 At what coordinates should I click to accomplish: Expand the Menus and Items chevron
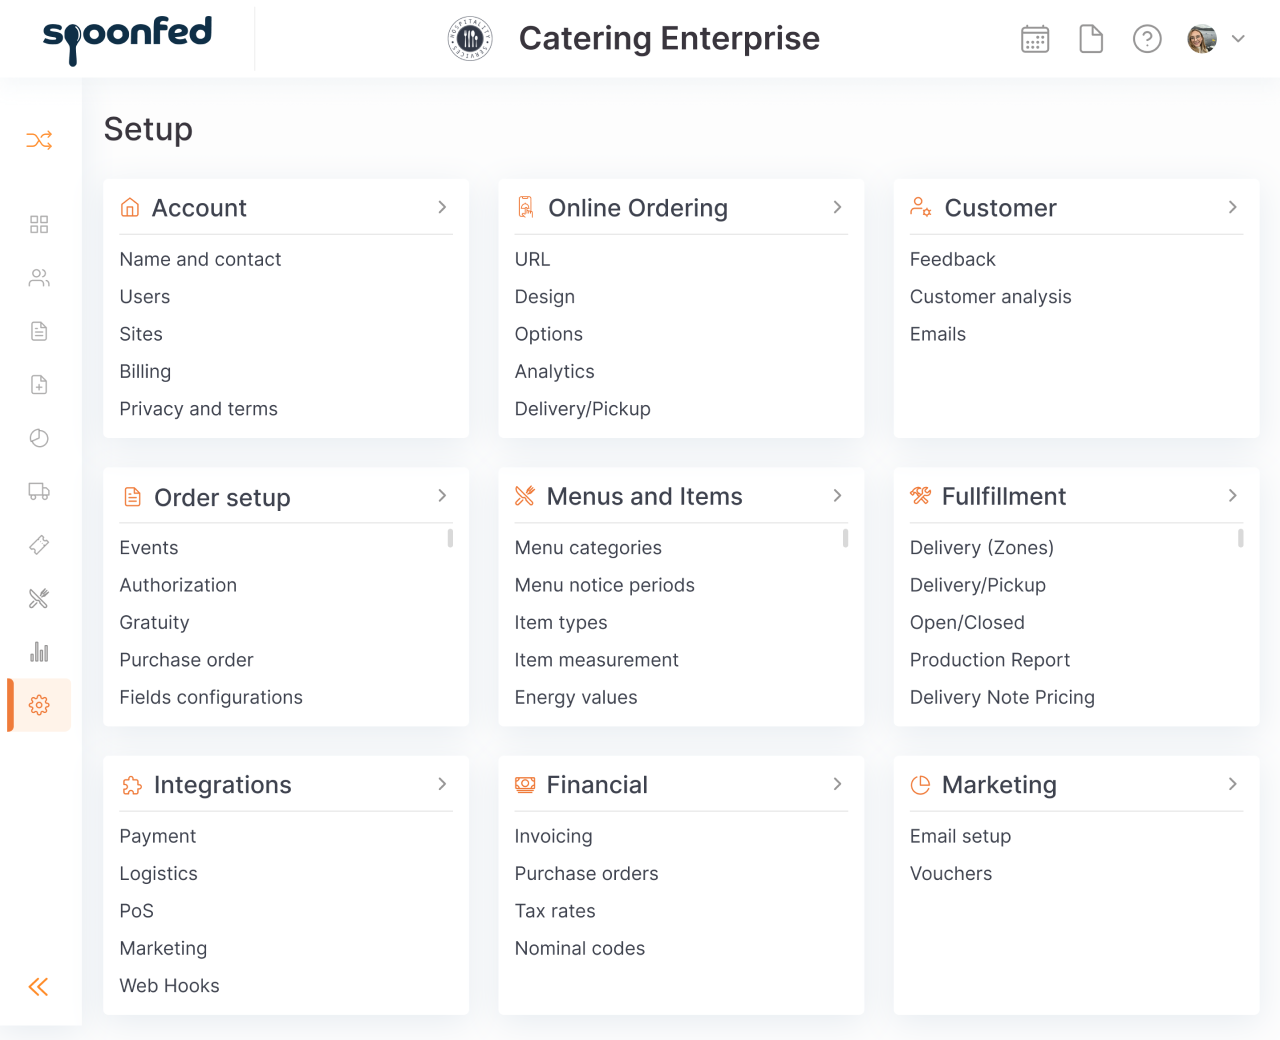(x=838, y=495)
